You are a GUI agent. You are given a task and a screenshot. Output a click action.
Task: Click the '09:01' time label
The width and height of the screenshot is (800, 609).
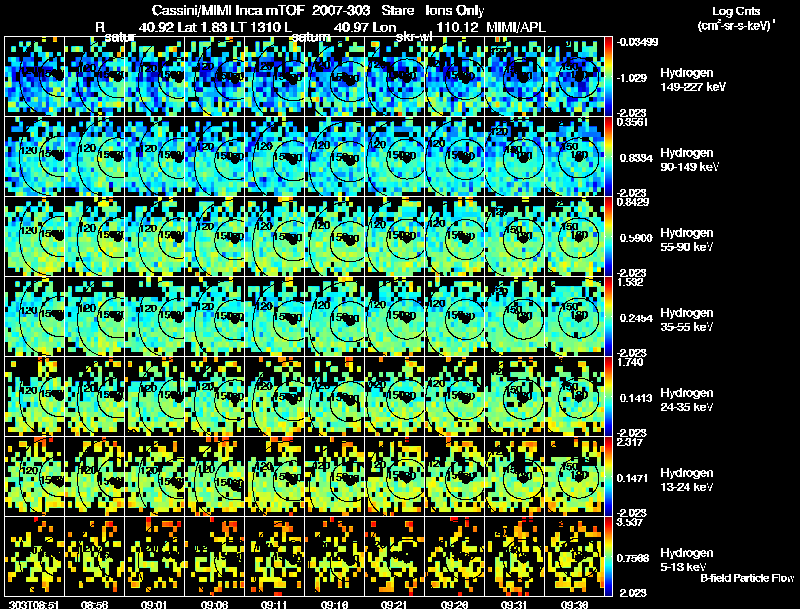pyautogui.click(x=154, y=604)
